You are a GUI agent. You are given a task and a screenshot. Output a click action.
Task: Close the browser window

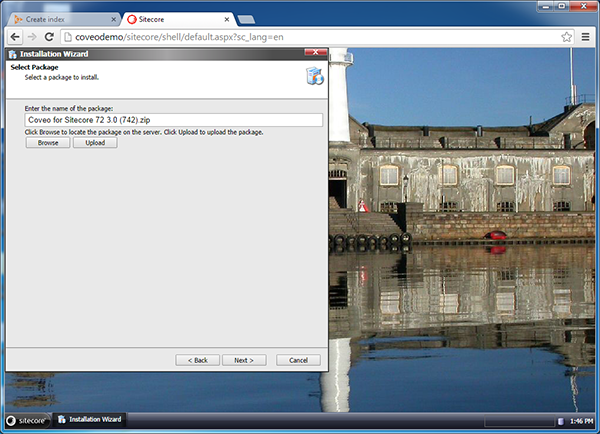584,6
